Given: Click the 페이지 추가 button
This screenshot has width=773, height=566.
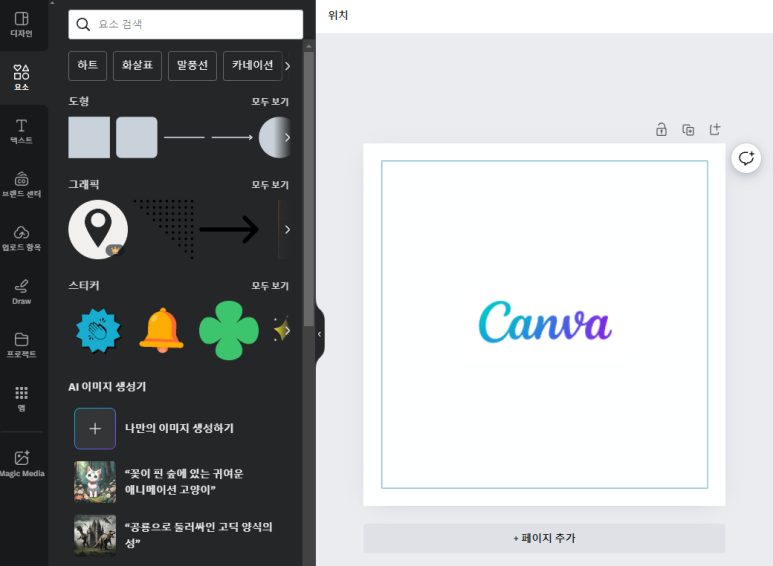Looking at the screenshot, I should tap(544, 538).
